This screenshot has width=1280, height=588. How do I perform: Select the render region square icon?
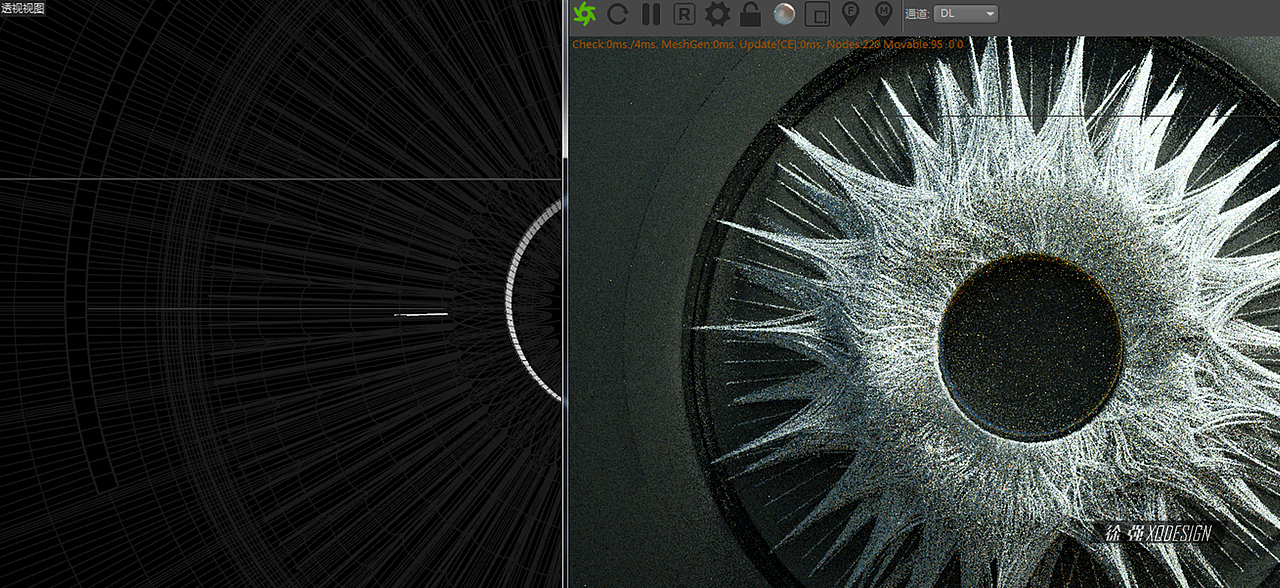pos(817,14)
